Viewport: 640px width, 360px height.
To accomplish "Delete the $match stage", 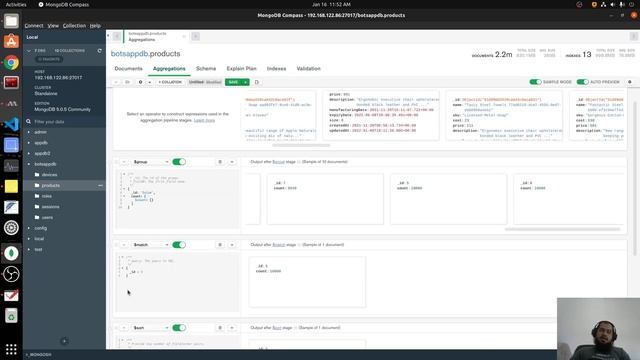I will pos(220,245).
